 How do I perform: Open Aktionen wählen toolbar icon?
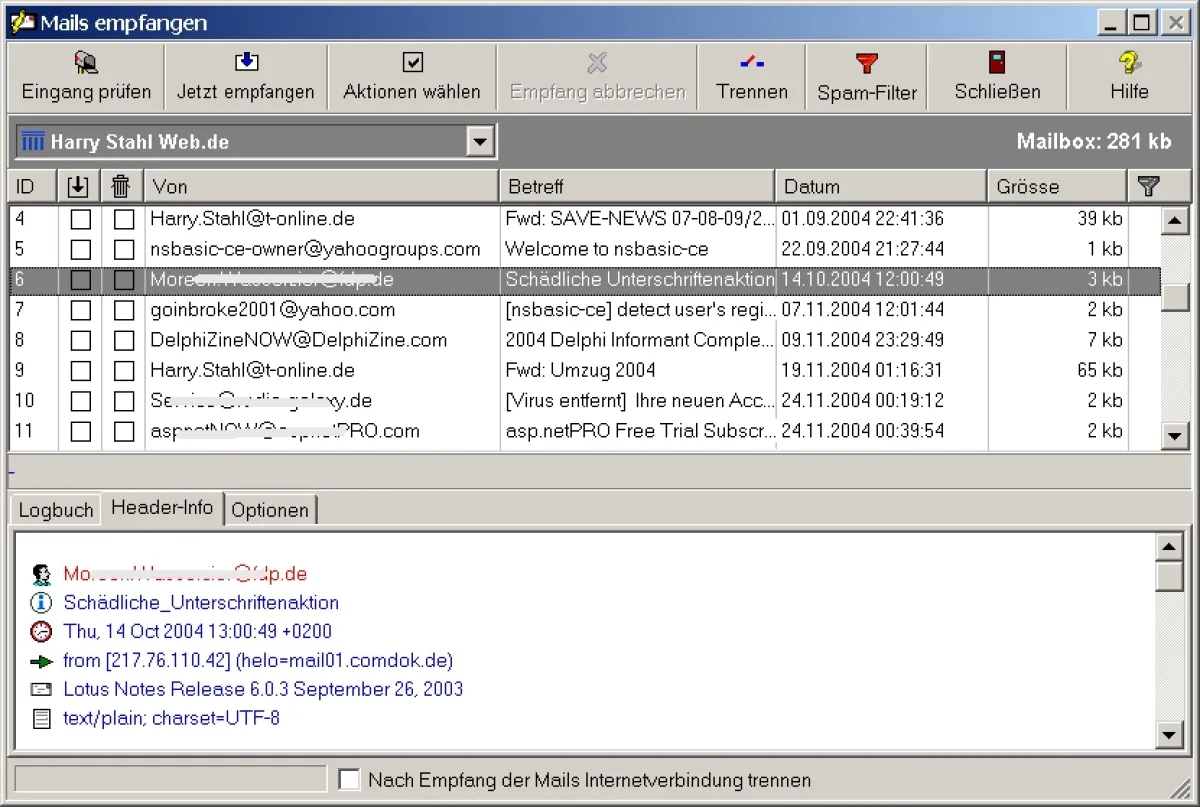point(412,63)
